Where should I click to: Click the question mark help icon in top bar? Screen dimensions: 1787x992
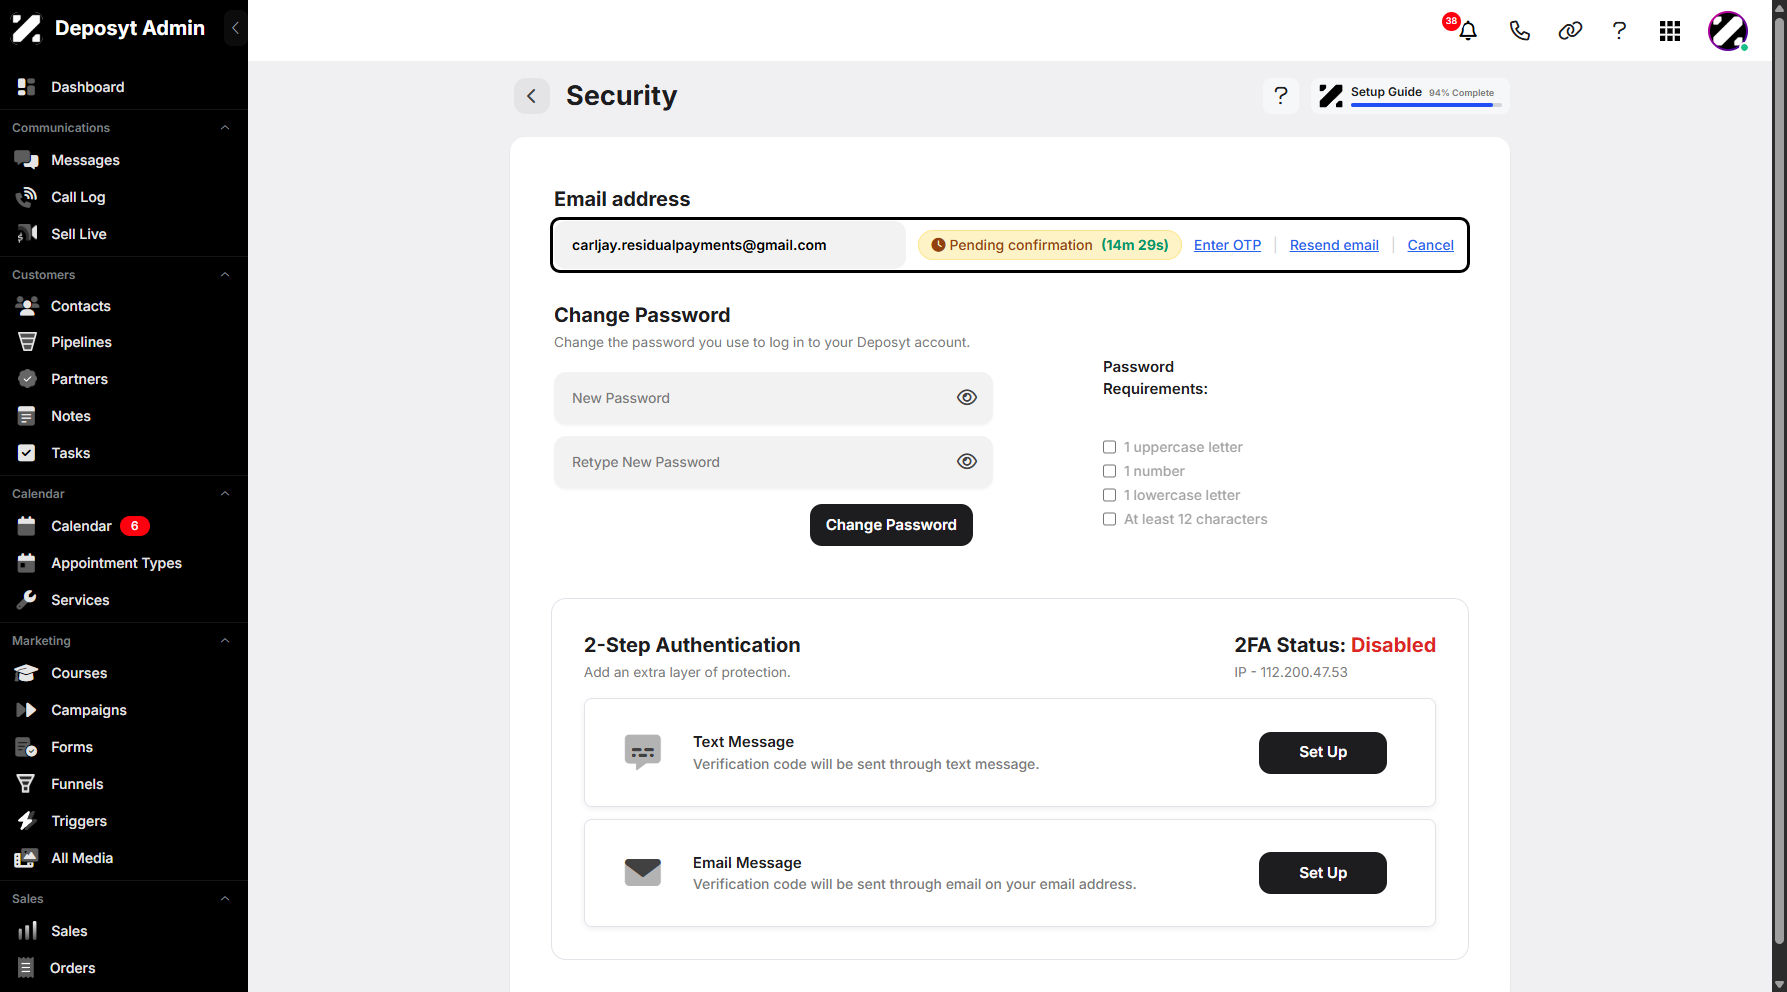pos(1619,31)
